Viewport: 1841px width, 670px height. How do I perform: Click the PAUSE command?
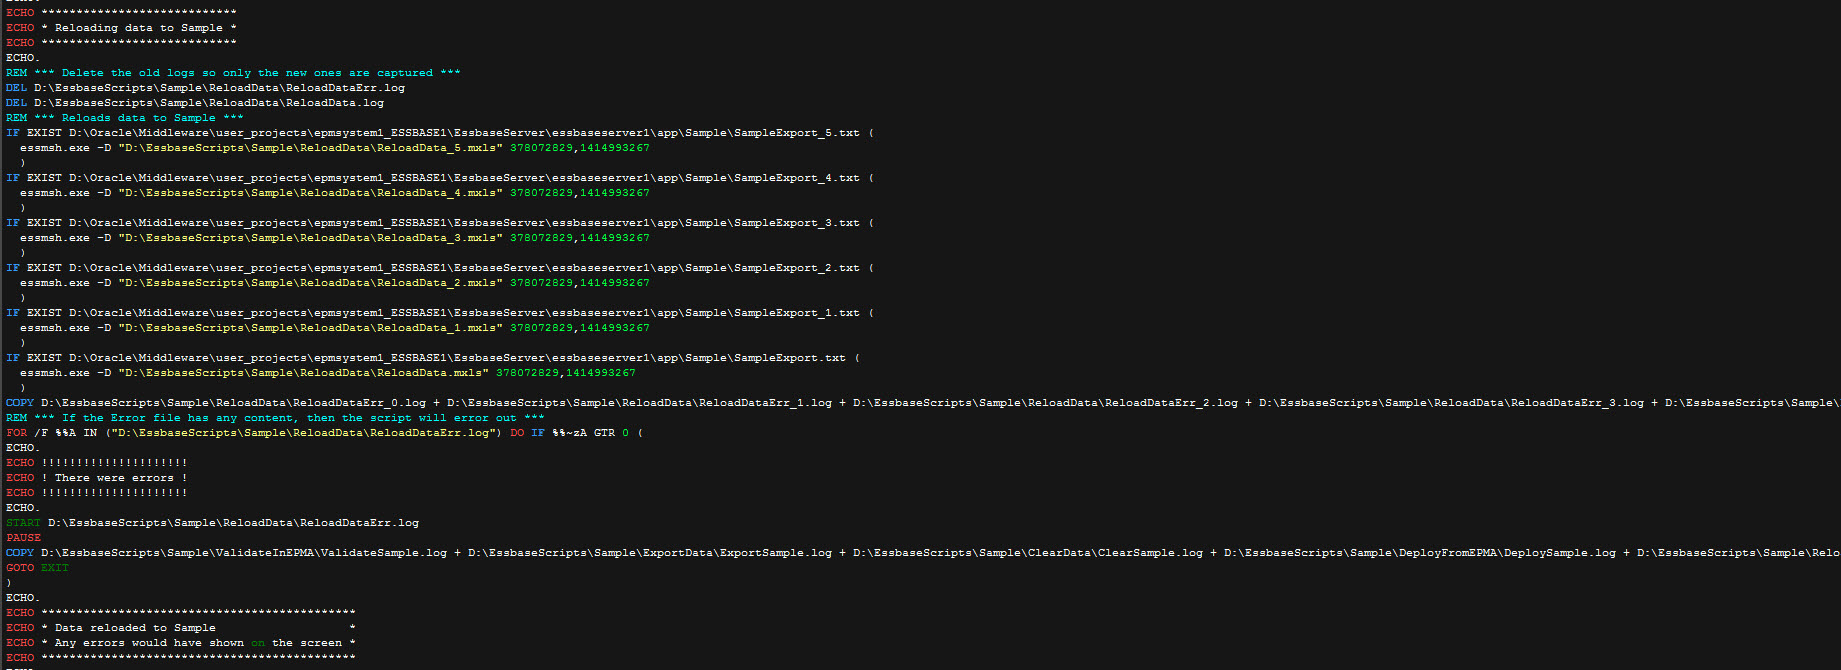point(23,538)
